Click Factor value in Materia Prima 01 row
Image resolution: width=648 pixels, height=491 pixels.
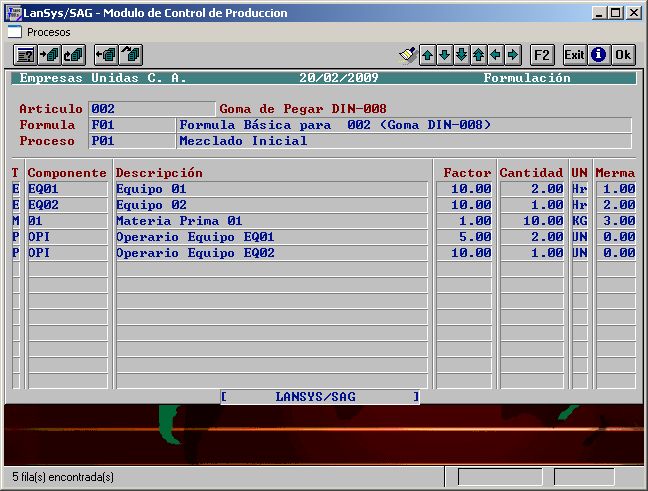[465, 221]
